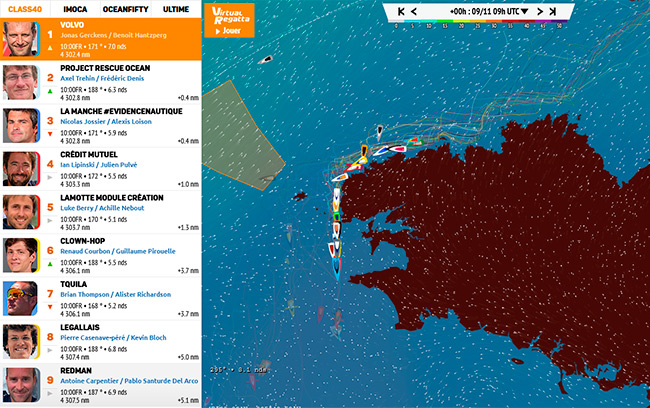Click red segment of wind speed scale

pyautogui.click(x=509, y=21)
